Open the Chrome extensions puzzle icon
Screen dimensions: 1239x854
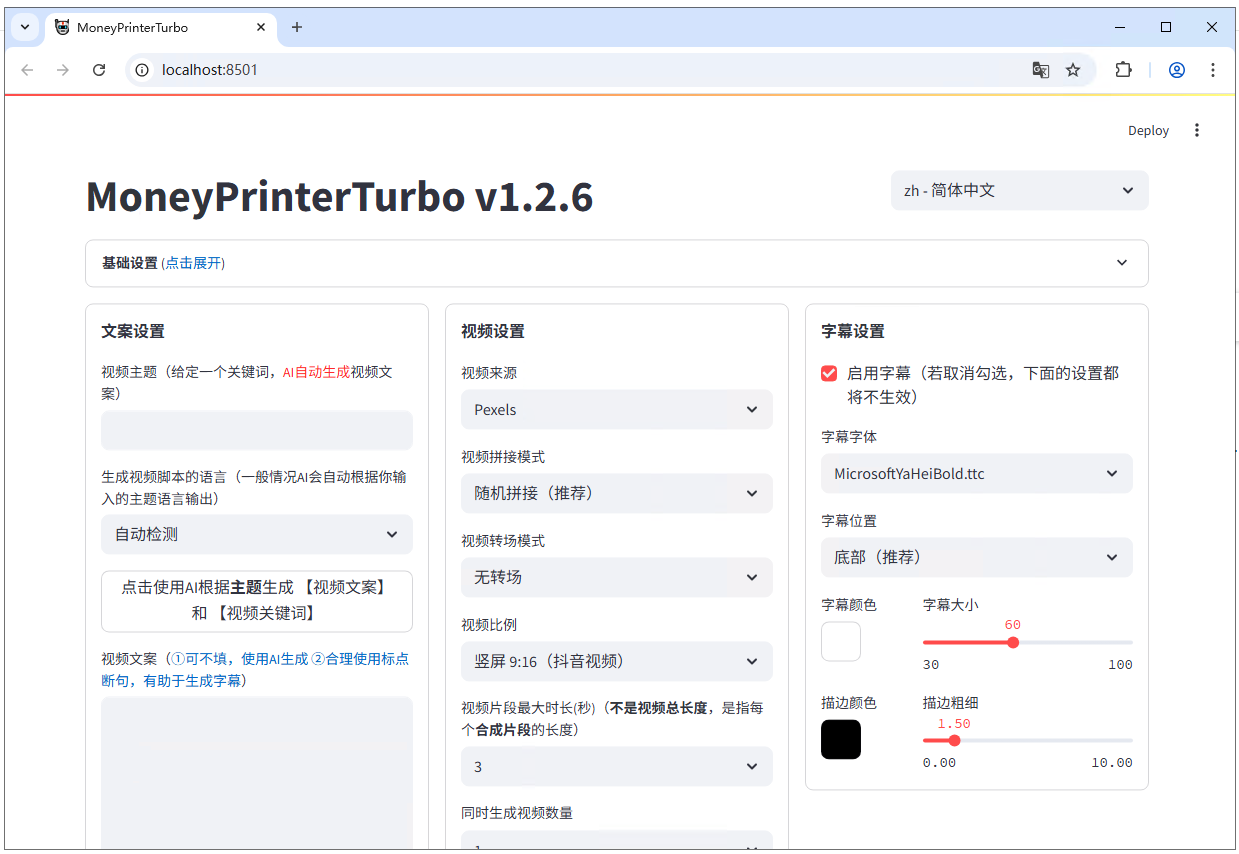[x=1123, y=70]
